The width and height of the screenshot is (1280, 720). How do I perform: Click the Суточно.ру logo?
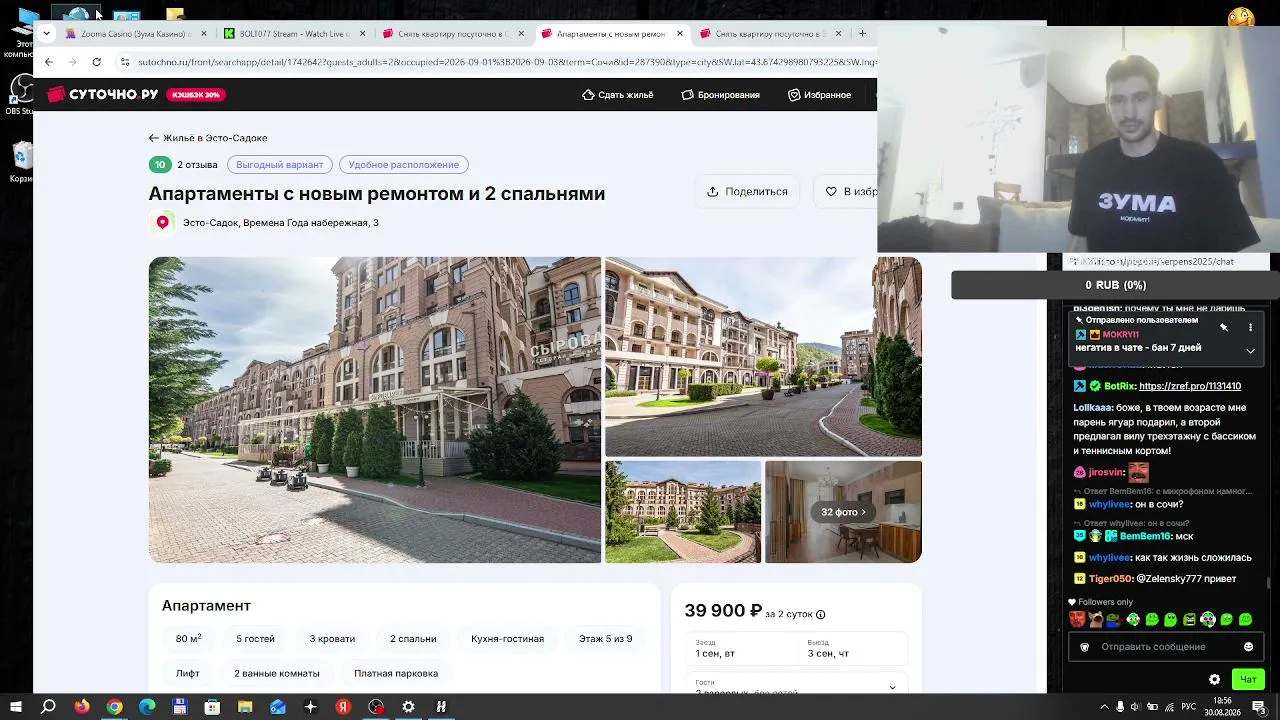103,95
